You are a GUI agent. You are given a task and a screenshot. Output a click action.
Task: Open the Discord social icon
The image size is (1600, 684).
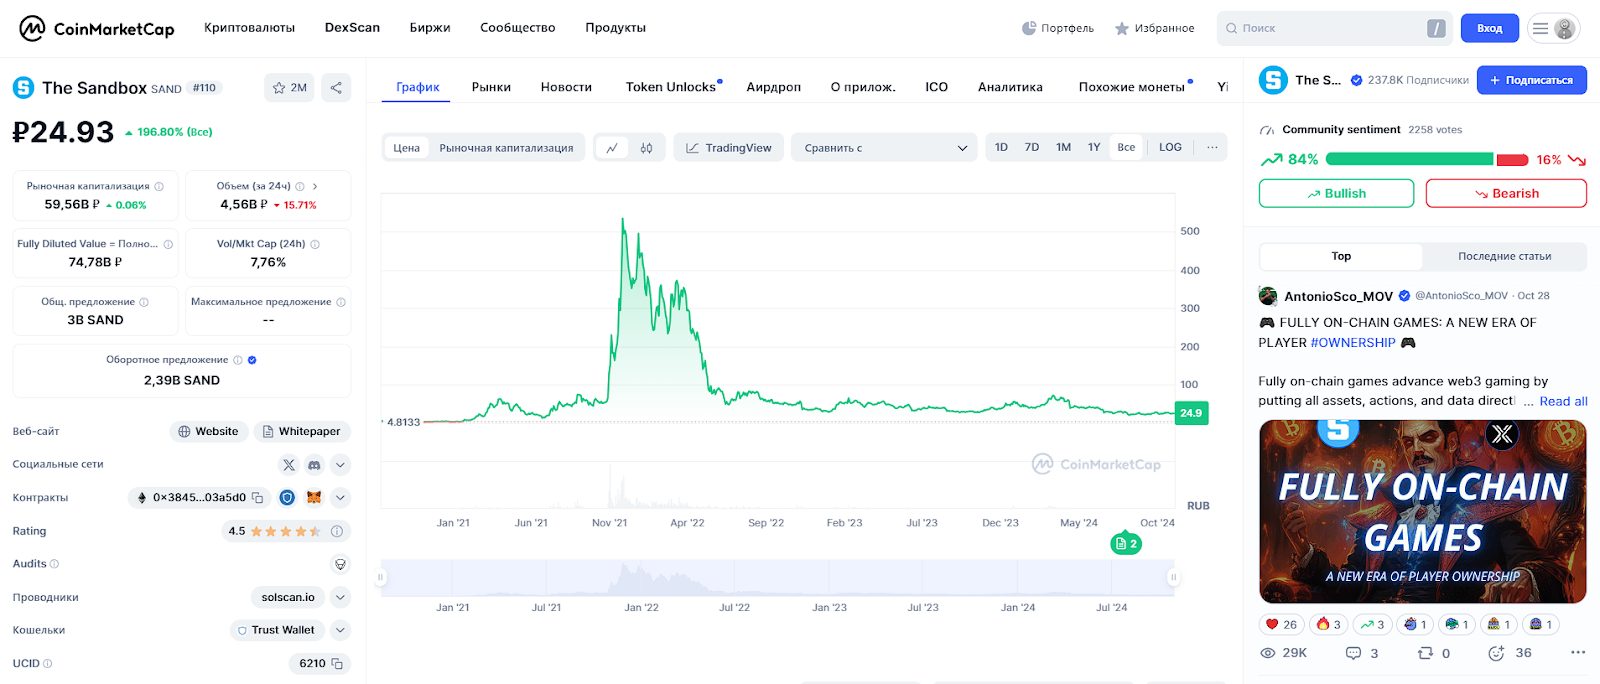[x=314, y=465]
